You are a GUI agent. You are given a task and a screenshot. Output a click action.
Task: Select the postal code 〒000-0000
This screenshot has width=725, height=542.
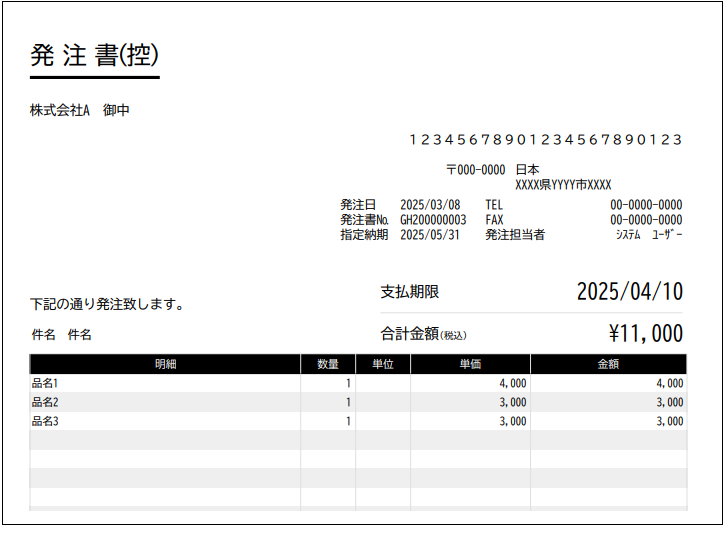click(x=476, y=170)
